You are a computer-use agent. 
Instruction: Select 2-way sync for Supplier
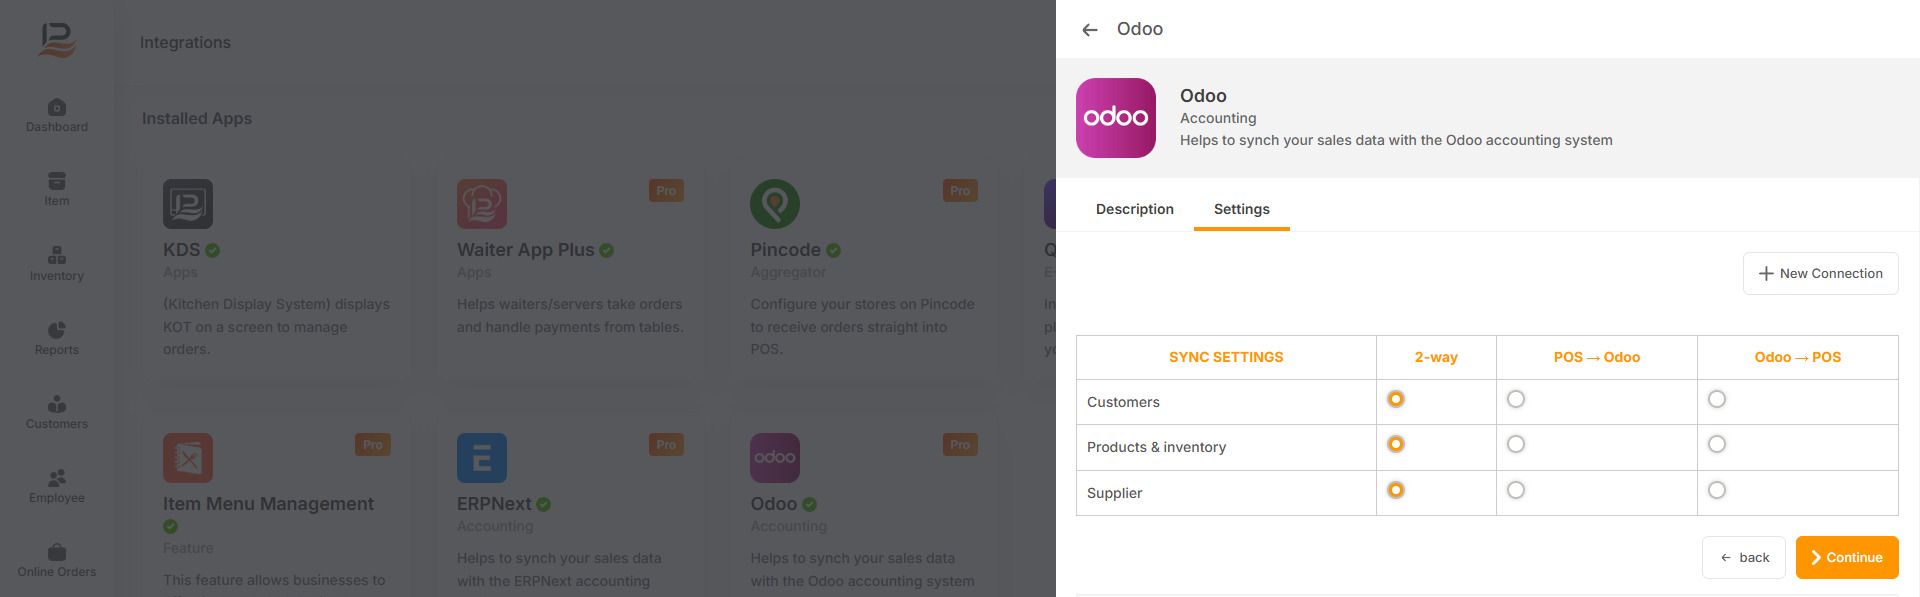[1396, 490]
